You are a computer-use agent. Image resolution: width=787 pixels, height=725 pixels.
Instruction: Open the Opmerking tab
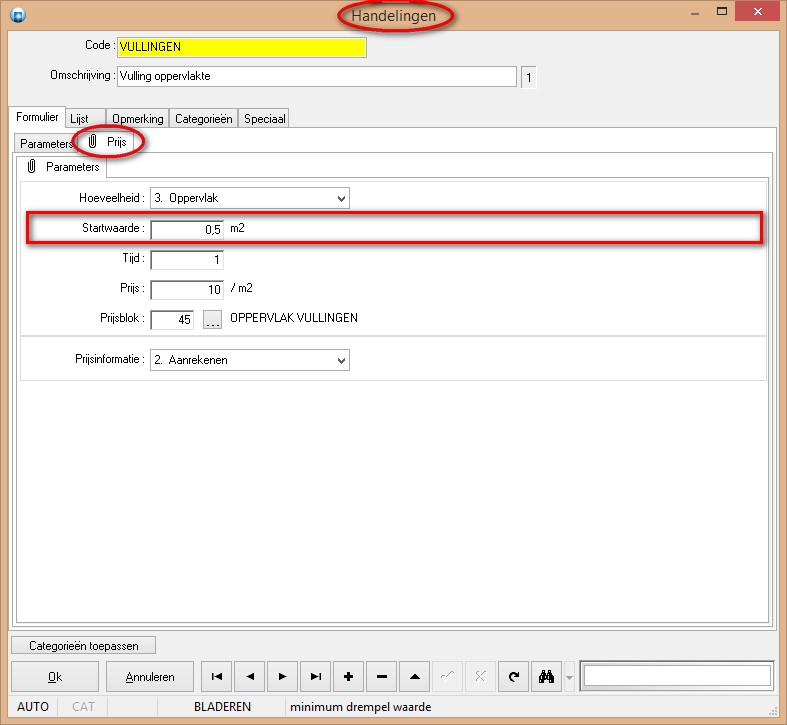coord(138,119)
